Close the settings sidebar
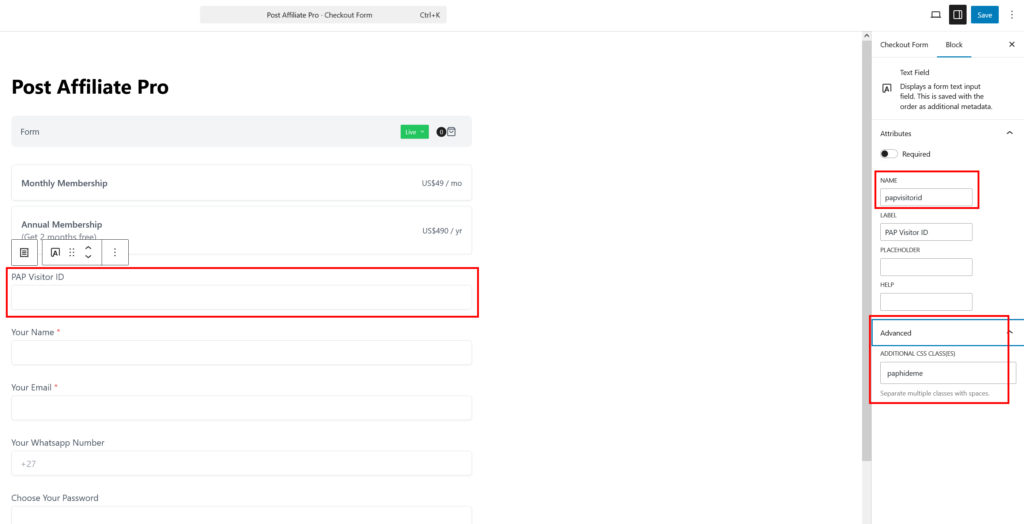This screenshot has height=524, width=1024. (1011, 45)
